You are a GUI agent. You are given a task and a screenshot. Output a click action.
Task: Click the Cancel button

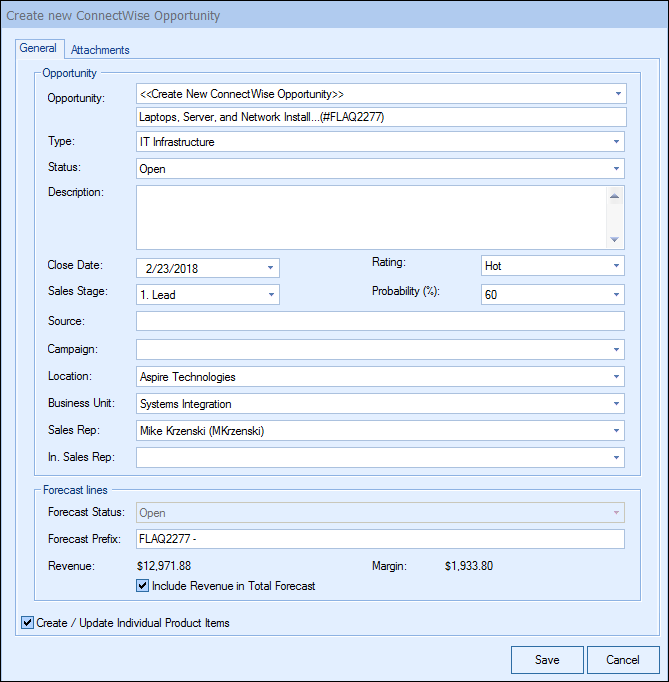pos(623,660)
